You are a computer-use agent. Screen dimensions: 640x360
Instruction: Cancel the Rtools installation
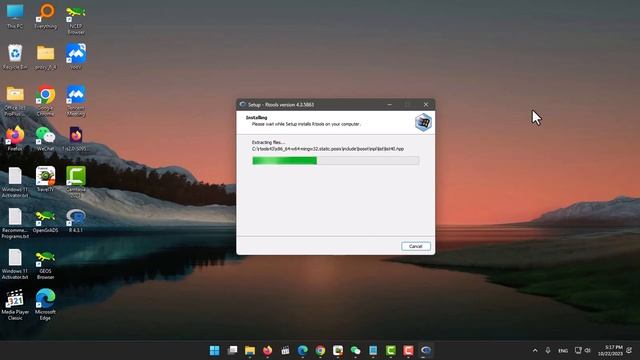click(416, 246)
